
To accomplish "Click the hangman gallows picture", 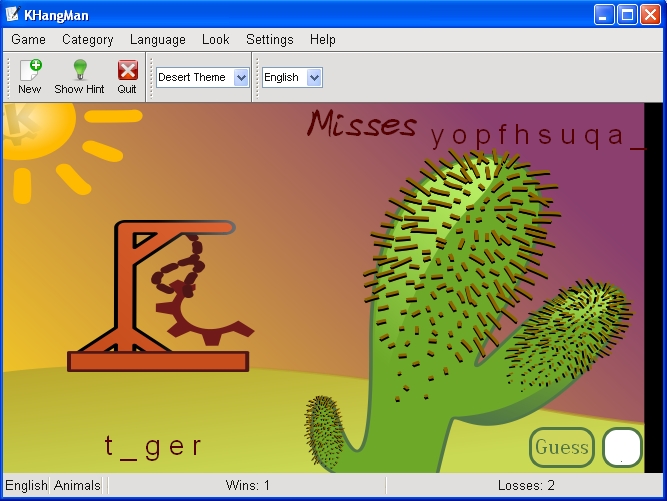I will [x=160, y=295].
